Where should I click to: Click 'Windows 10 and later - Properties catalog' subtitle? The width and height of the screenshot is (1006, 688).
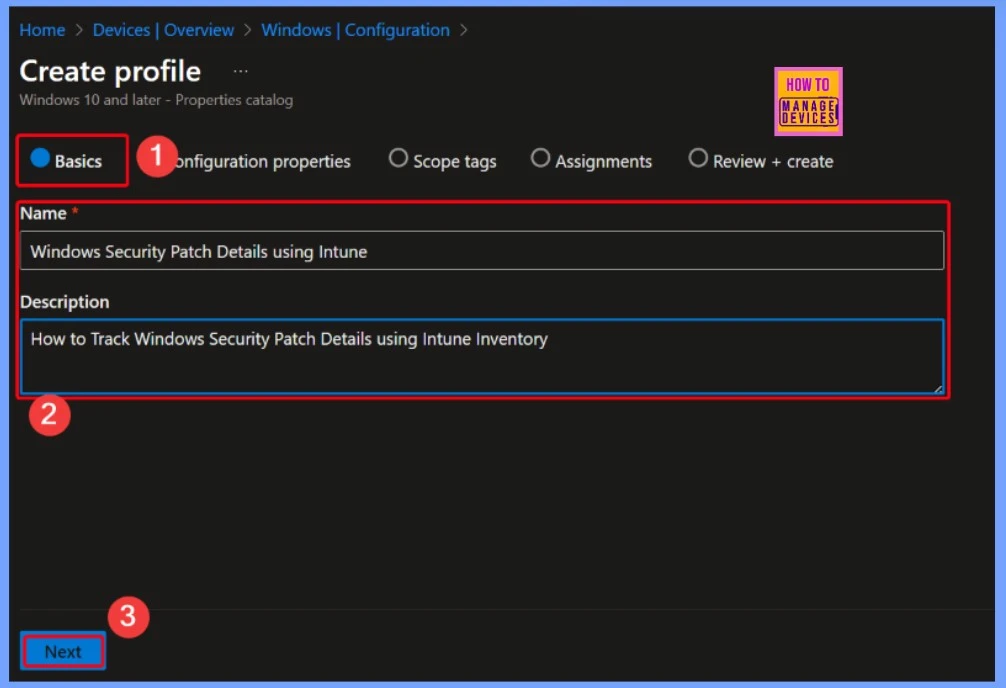(x=156, y=100)
